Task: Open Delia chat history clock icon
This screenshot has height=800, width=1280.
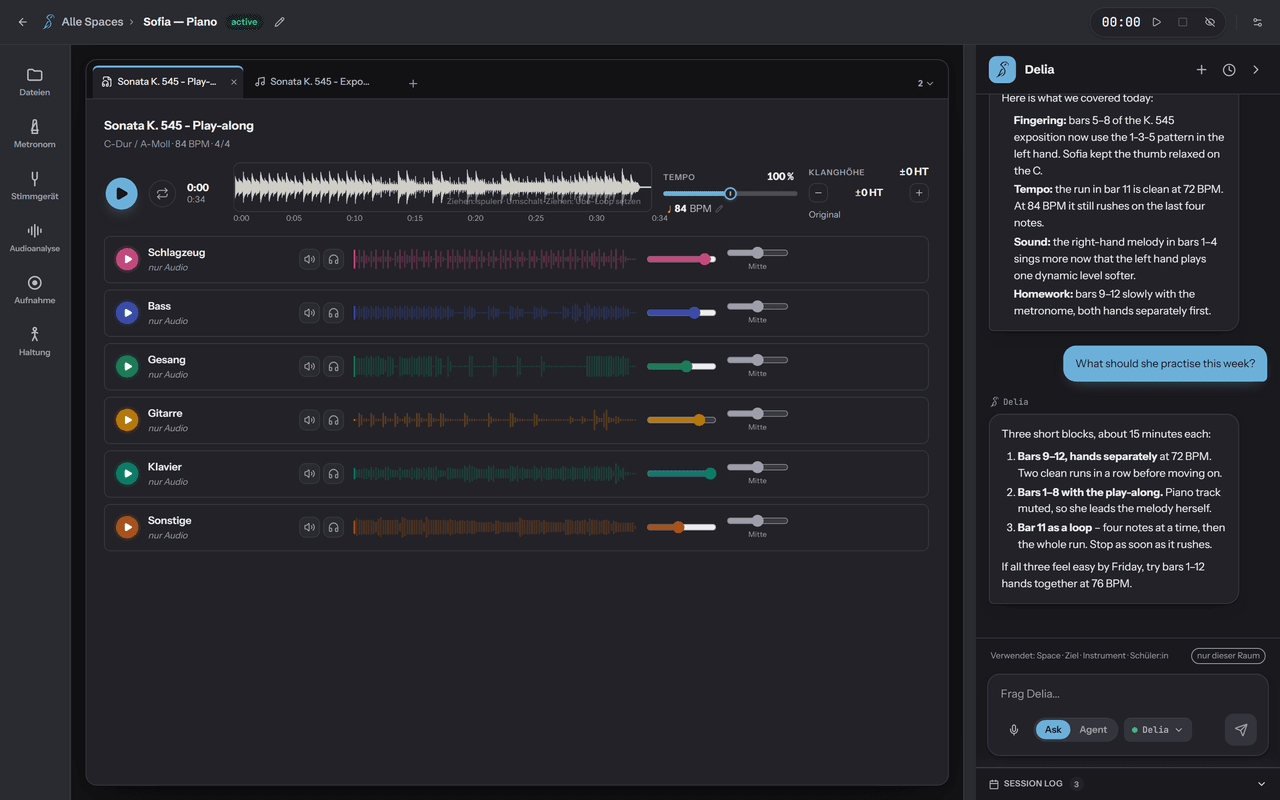Action: [x=1229, y=70]
